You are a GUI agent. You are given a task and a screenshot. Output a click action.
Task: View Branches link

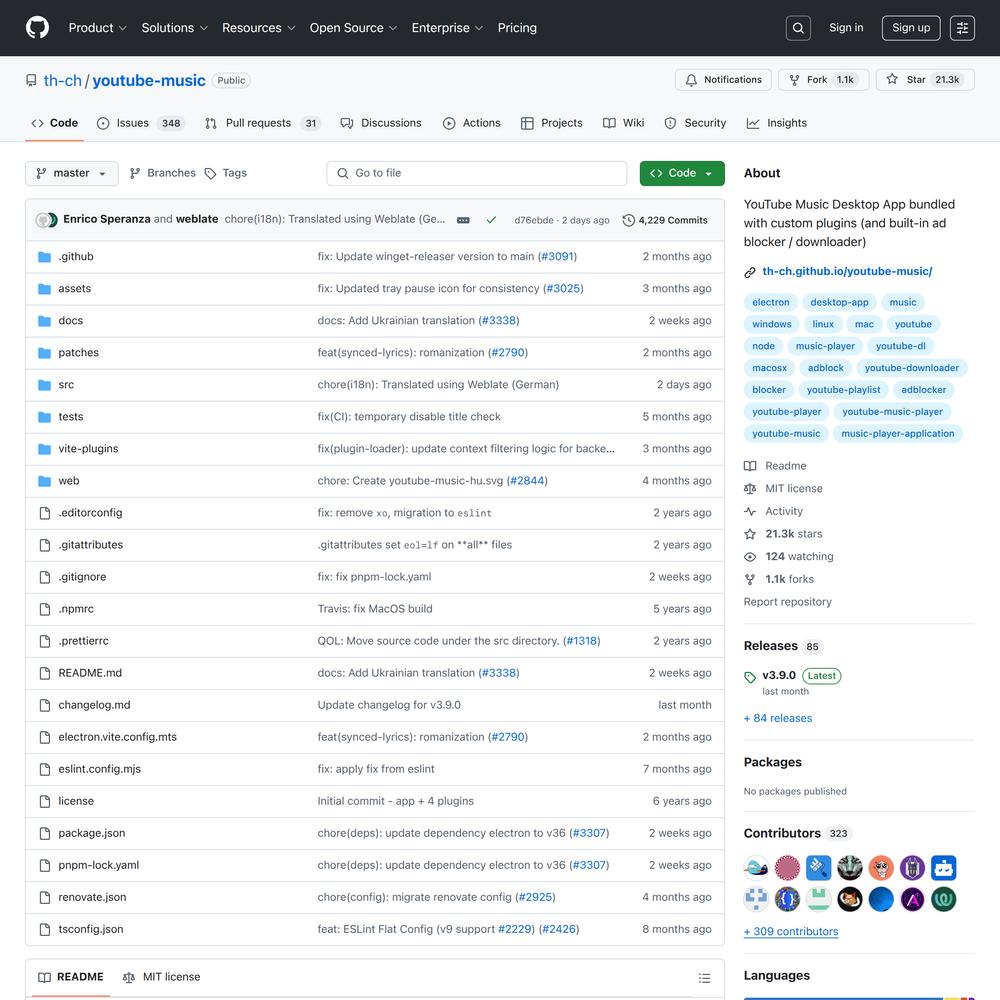coord(163,173)
